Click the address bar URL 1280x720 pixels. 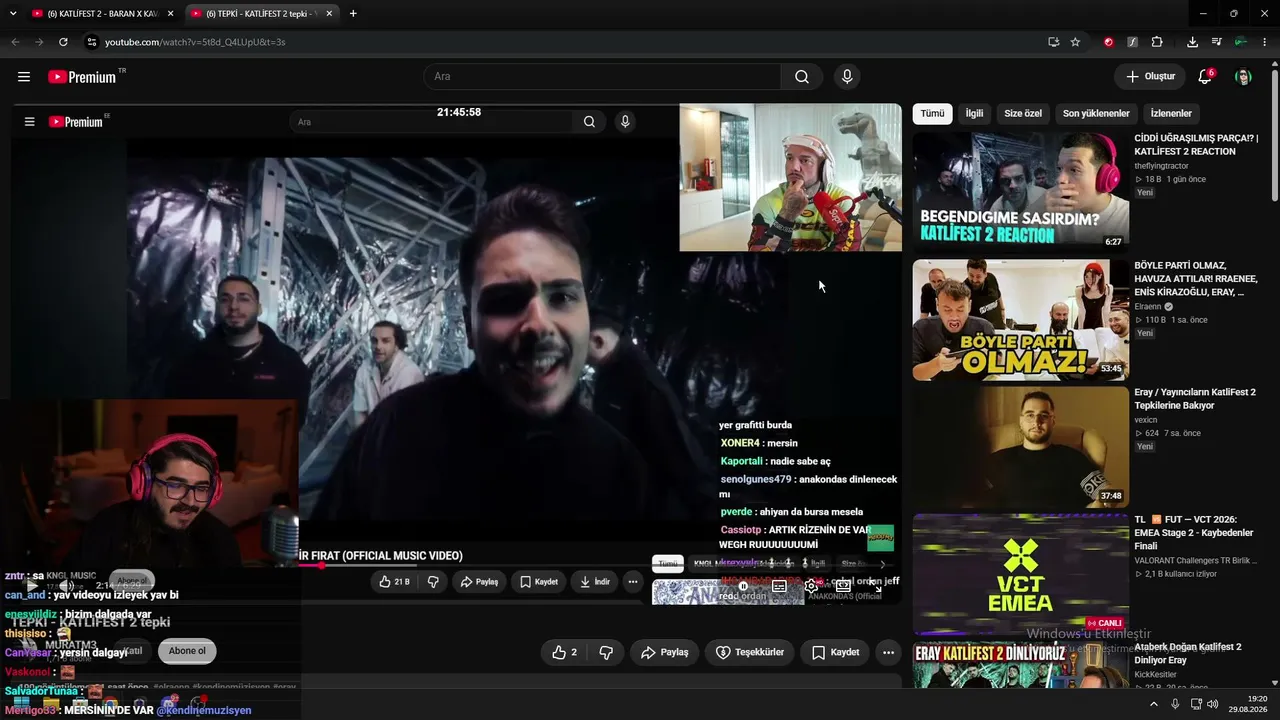(x=195, y=42)
